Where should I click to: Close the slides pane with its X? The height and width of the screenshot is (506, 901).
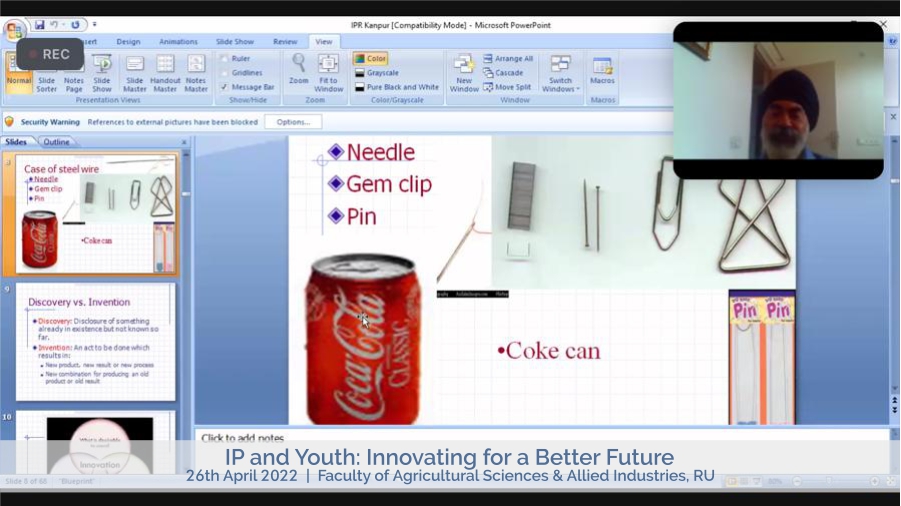[x=184, y=142]
